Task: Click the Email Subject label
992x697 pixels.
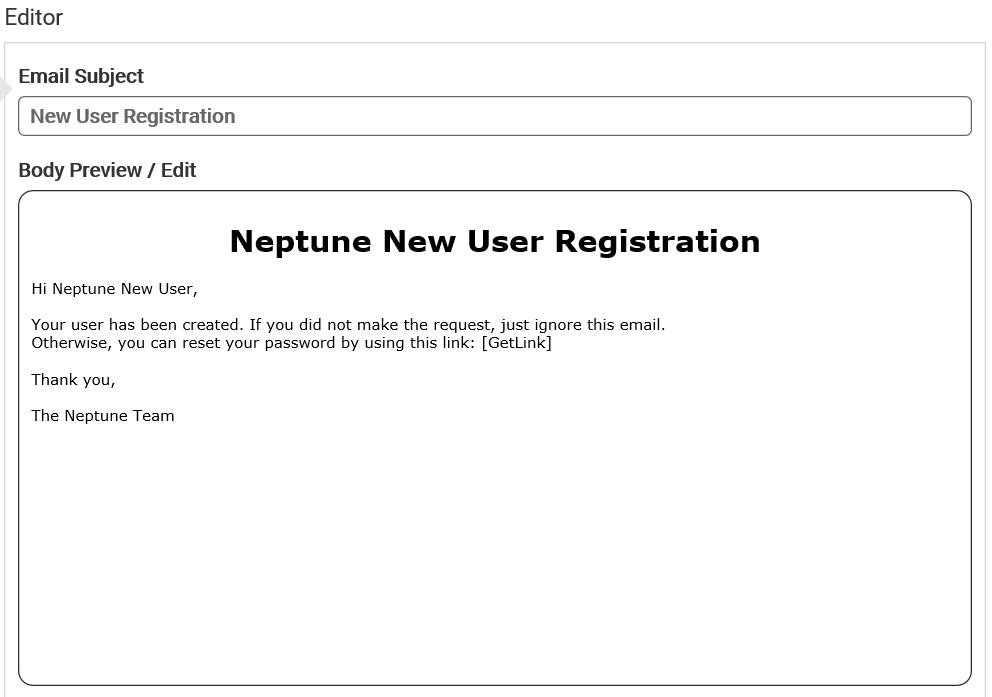Action: click(x=80, y=76)
